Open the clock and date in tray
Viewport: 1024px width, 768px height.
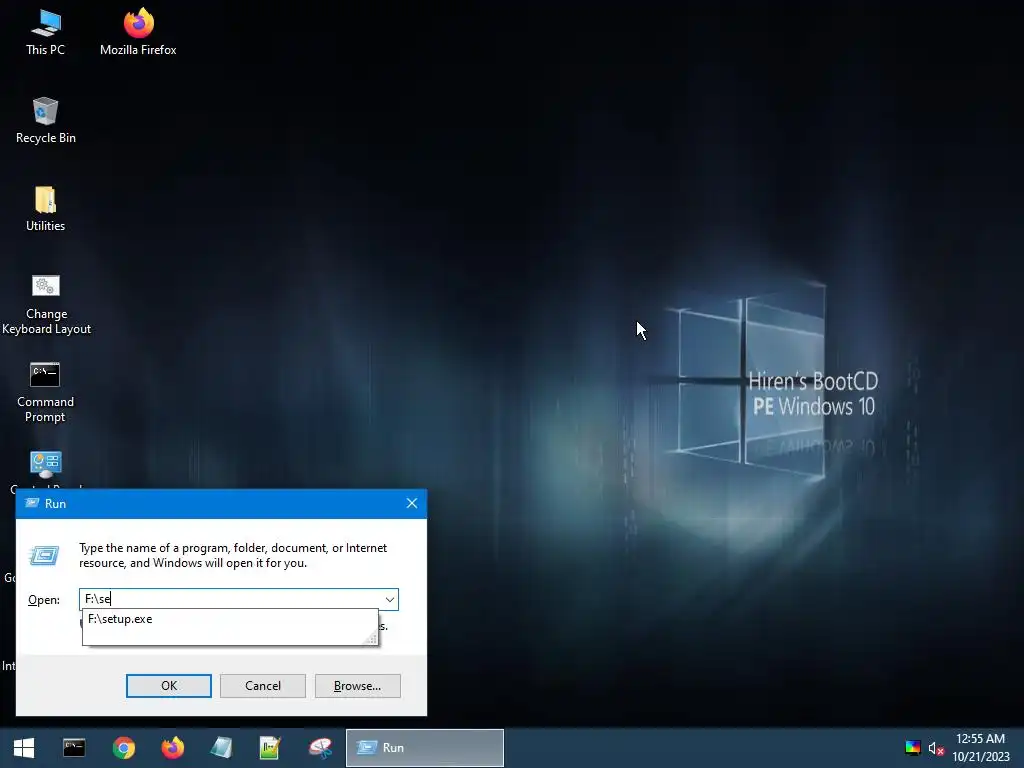[982, 748]
